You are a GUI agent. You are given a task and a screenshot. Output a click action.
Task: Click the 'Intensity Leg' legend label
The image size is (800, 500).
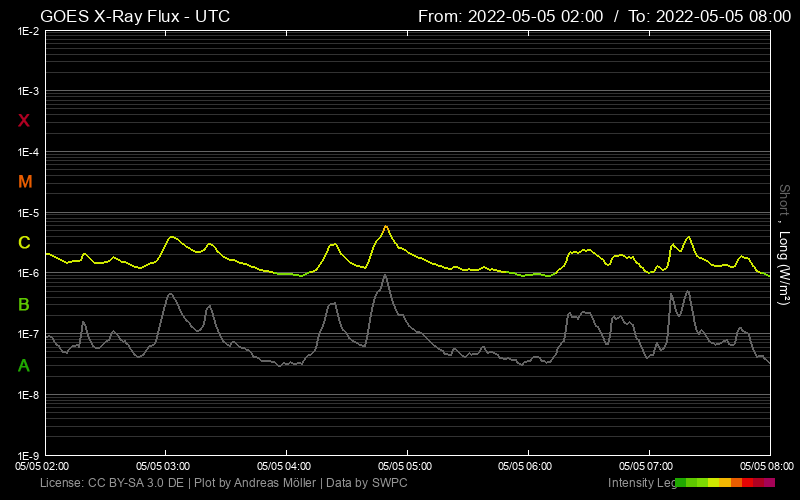click(x=641, y=483)
